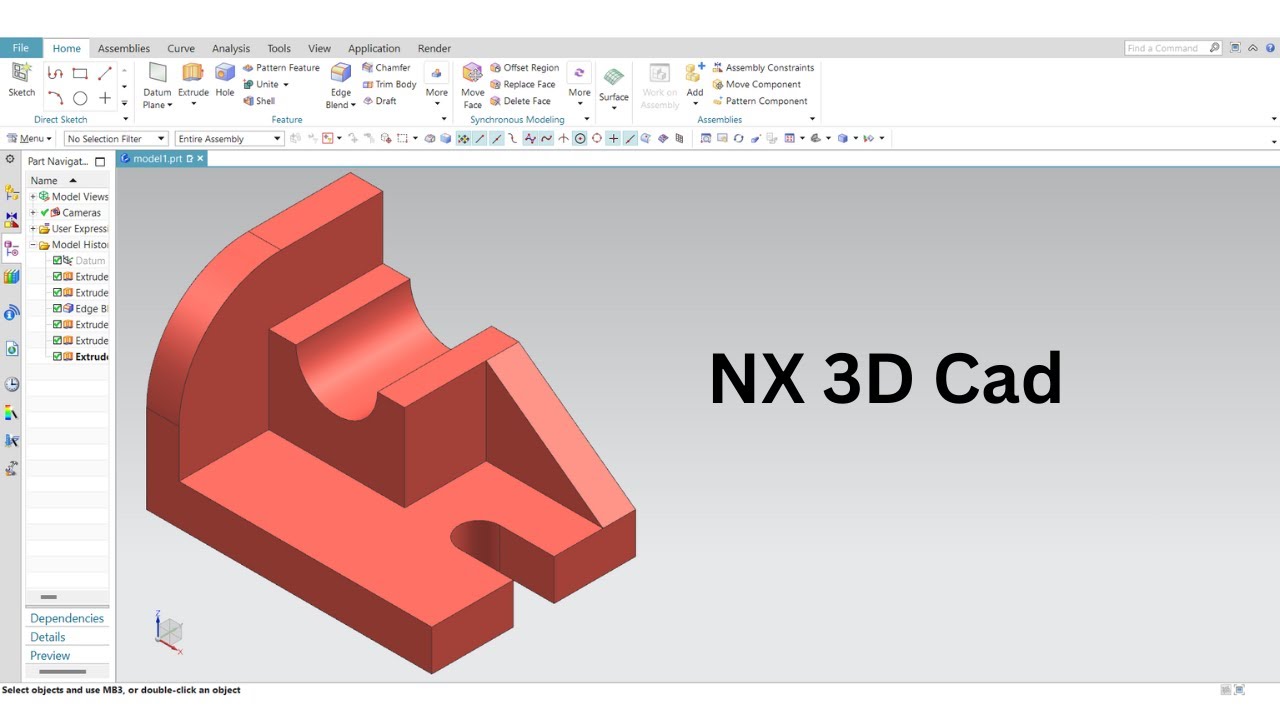
Task: Open the navigator settings gear
Action: pyautogui.click(x=10, y=159)
